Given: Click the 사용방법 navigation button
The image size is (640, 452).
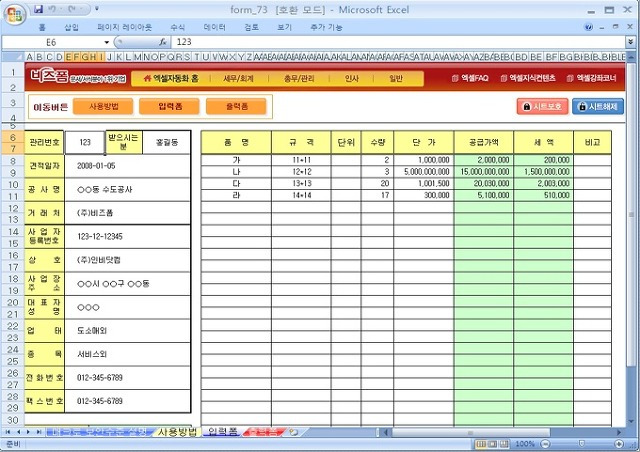Looking at the screenshot, I should (x=103, y=107).
